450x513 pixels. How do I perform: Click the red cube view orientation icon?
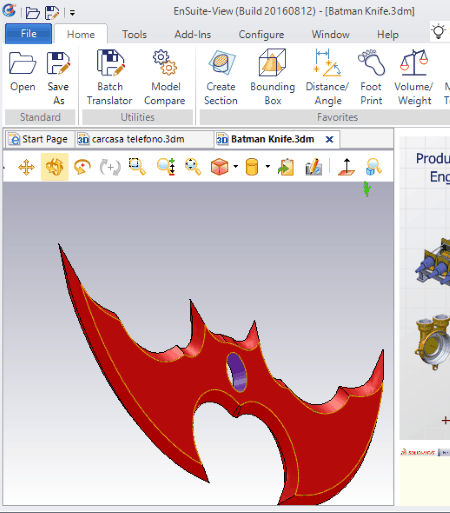(x=219, y=167)
